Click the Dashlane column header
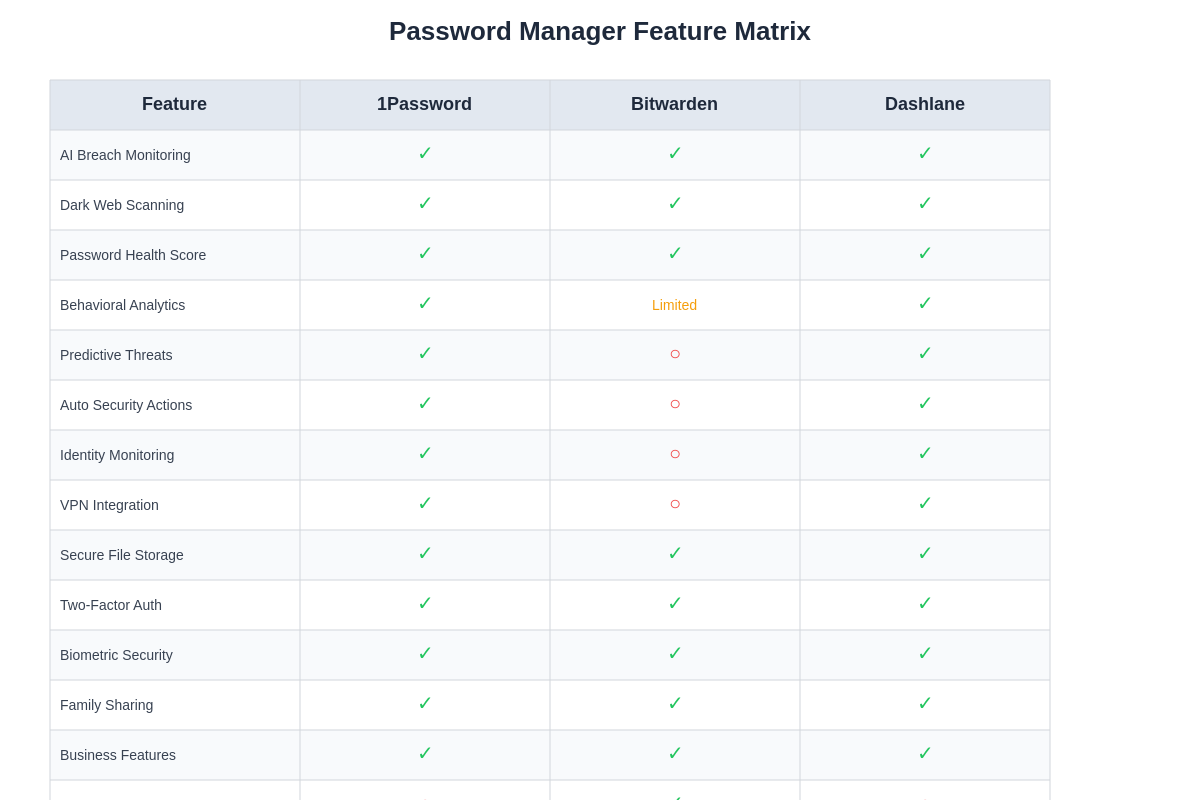 pos(924,104)
